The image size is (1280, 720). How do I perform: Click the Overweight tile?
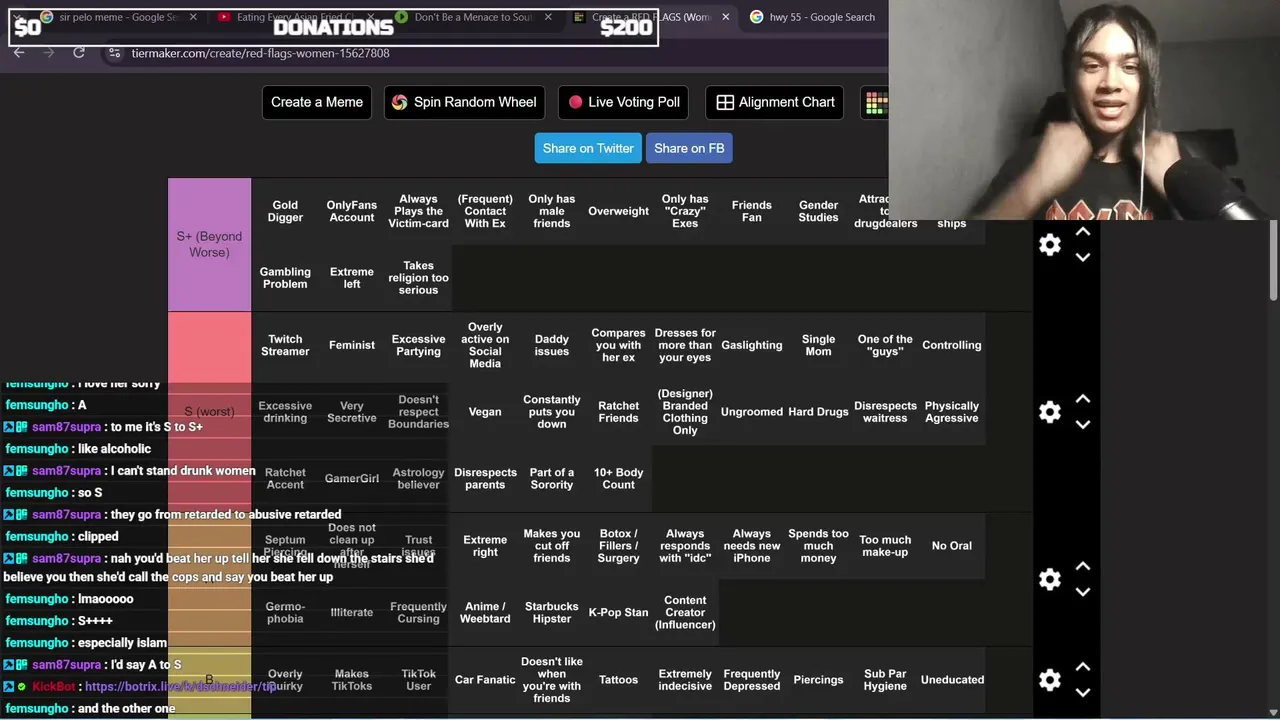pyautogui.click(x=618, y=211)
